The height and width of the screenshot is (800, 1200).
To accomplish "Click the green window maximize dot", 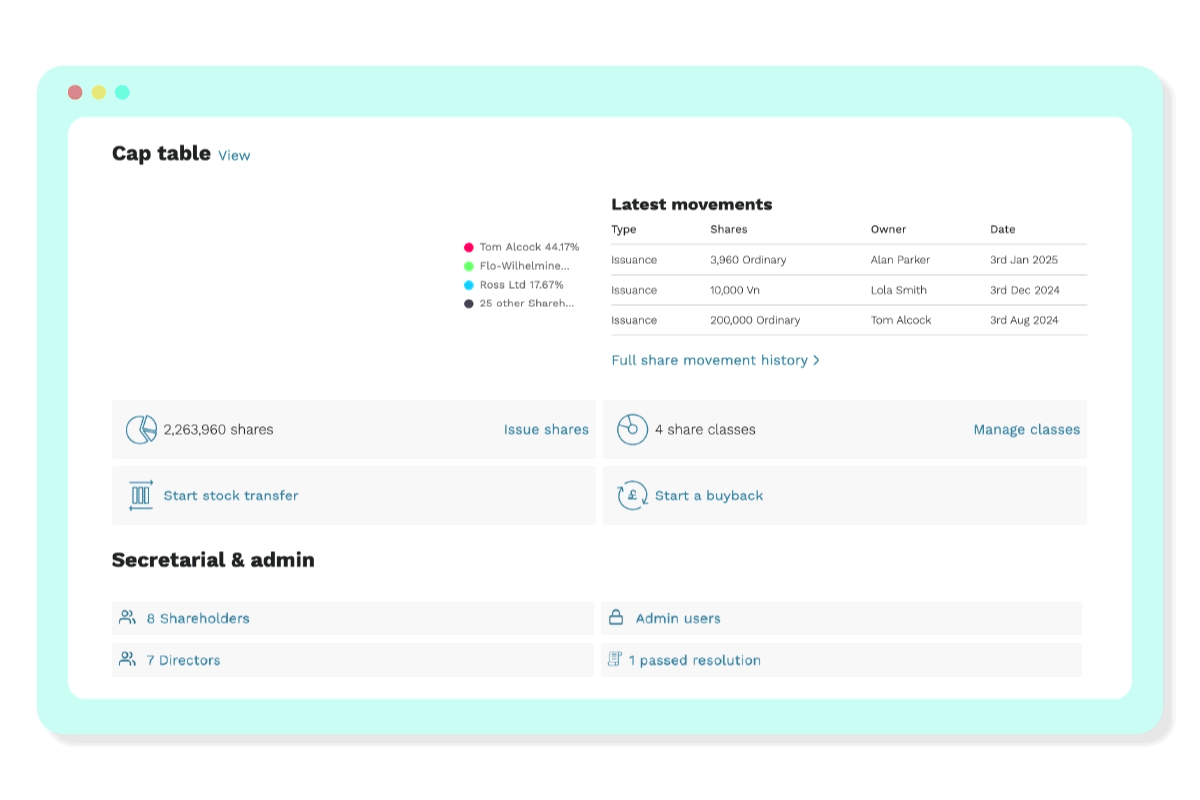I will pos(122,92).
